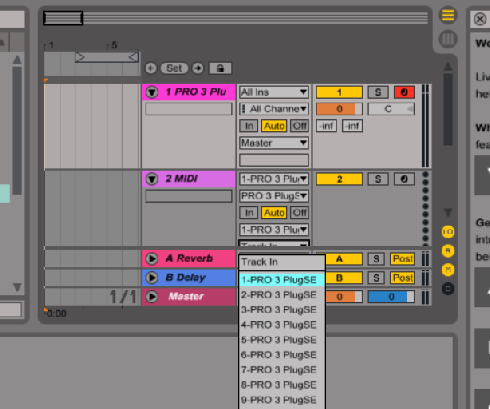Click the Set locator button
The width and height of the screenshot is (490, 409).
coord(174,68)
